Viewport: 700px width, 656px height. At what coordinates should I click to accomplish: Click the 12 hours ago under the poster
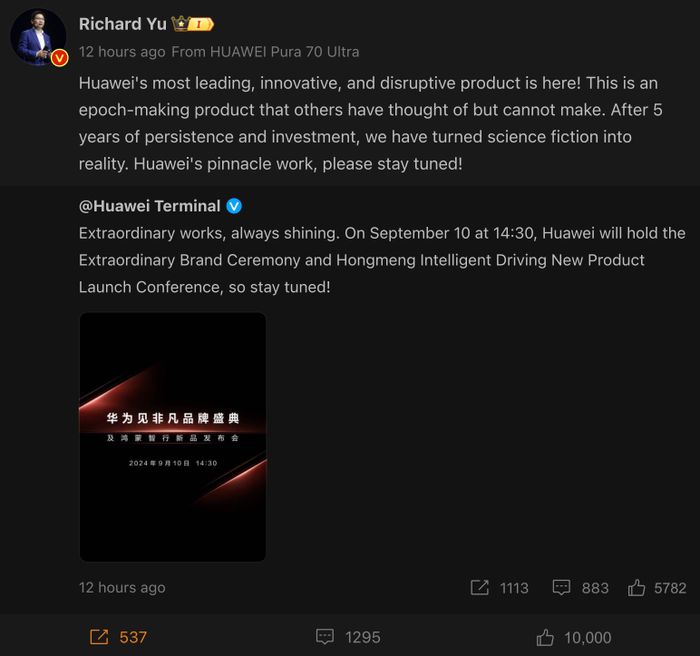coord(122,588)
